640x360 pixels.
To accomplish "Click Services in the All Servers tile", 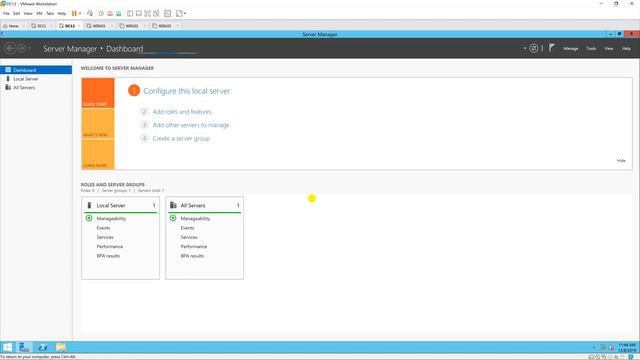I will click(x=189, y=237).
